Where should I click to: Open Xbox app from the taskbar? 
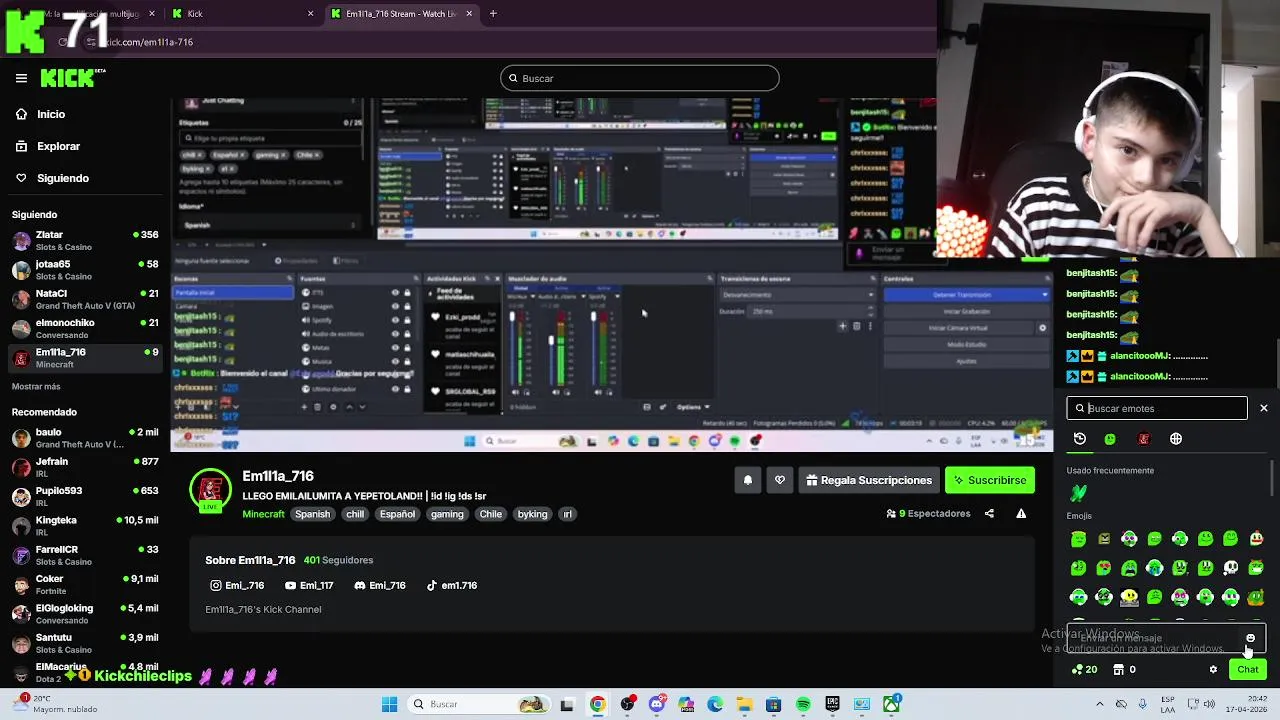(x=891, y=704)
